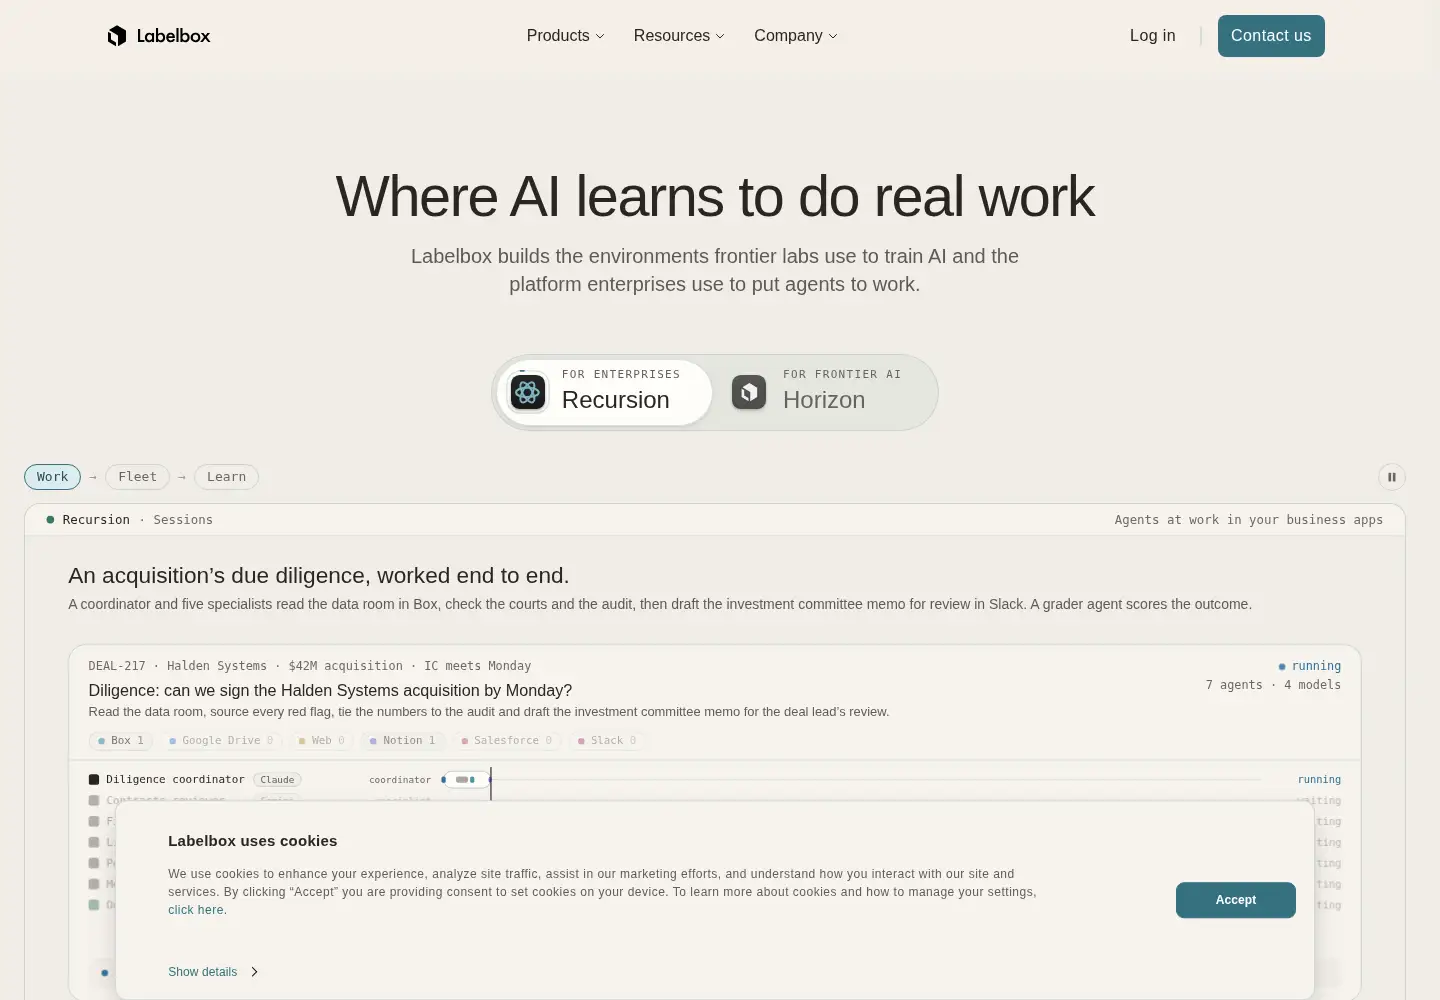
Task: Accept the cookies
Action: (1236, 900)
